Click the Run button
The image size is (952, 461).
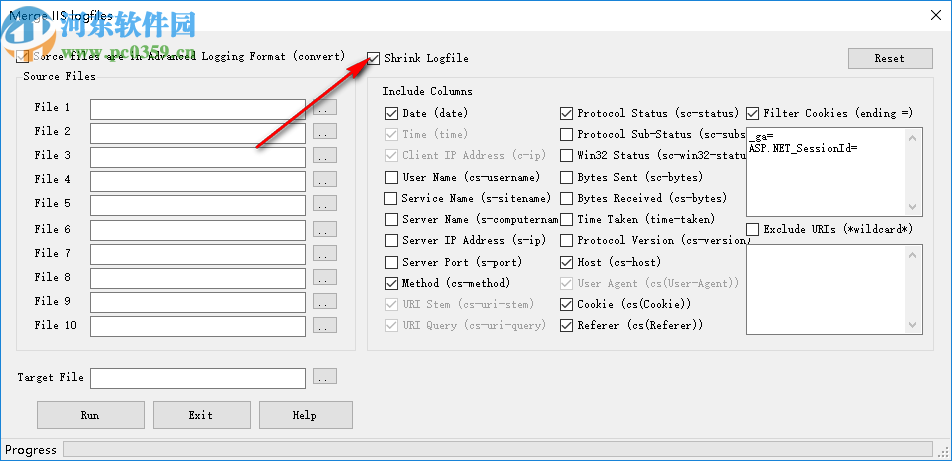click(x=90, y=415)
